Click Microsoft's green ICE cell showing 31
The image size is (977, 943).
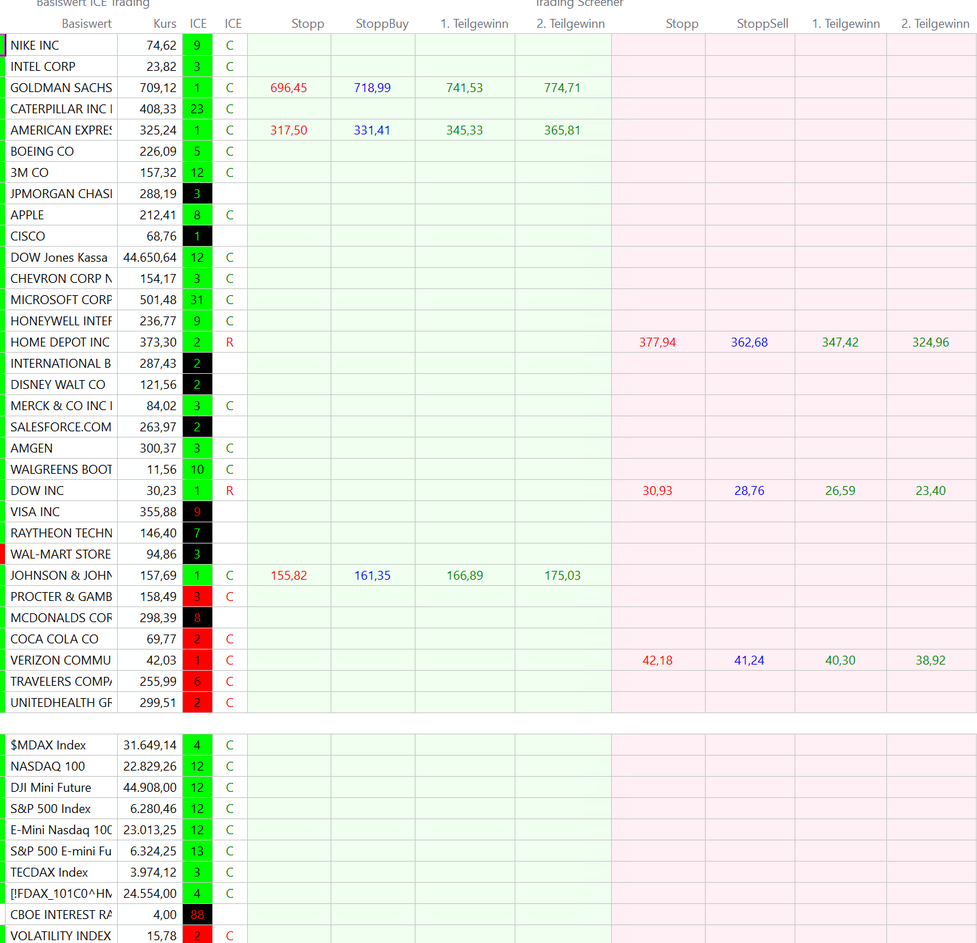click(x=197, y=300)
